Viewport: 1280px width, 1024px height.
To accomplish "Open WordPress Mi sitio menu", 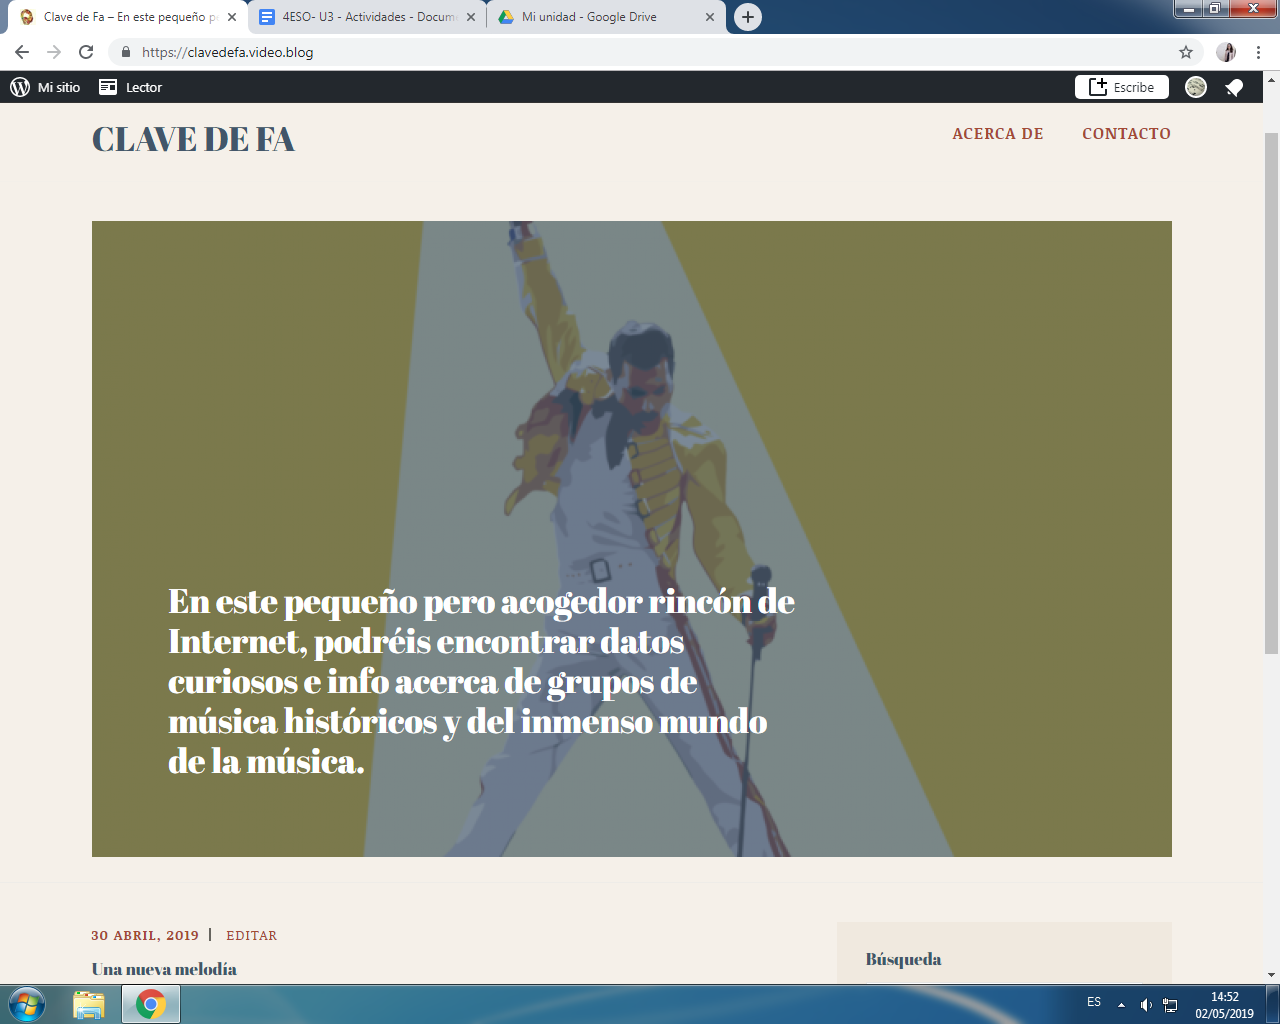I will coord(45,87).
